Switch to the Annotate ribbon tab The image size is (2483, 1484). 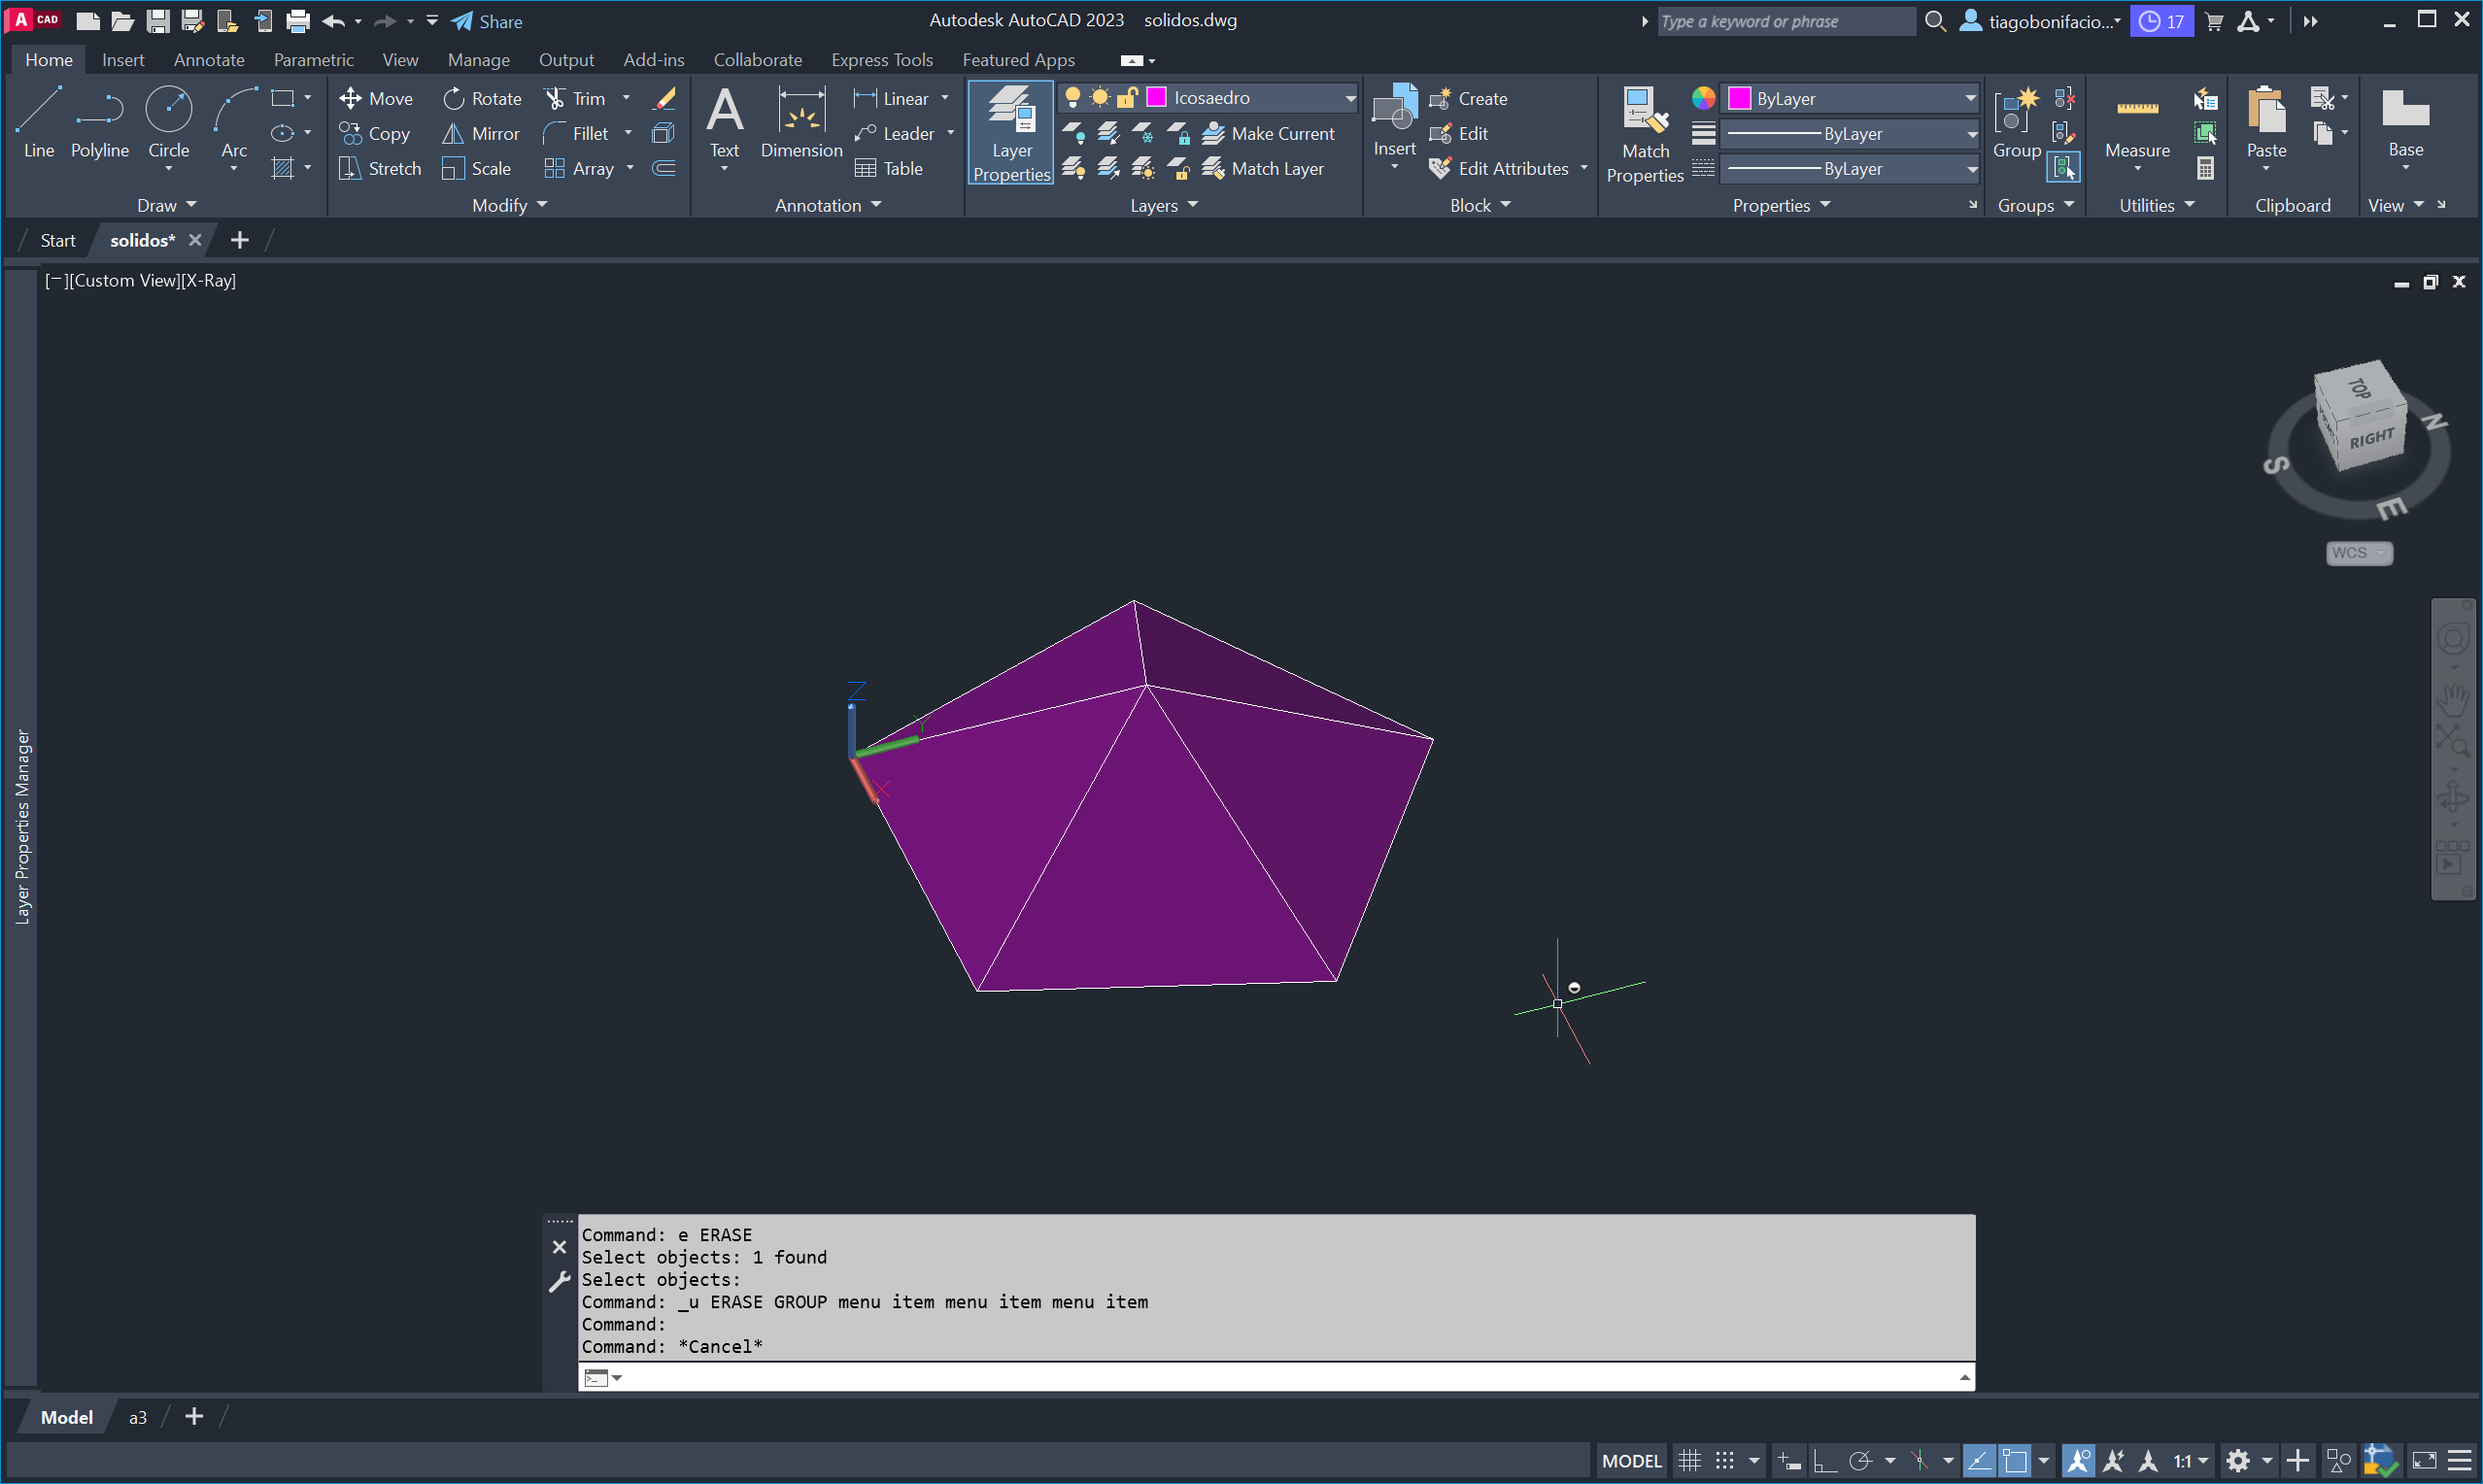[208, 60]
